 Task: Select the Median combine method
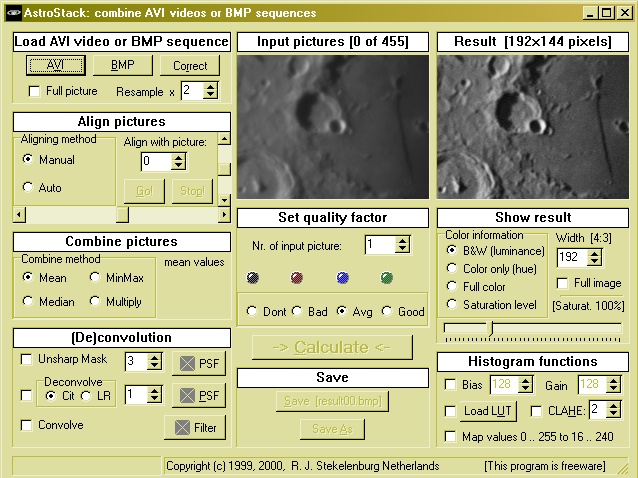click(x=28, y=302)
